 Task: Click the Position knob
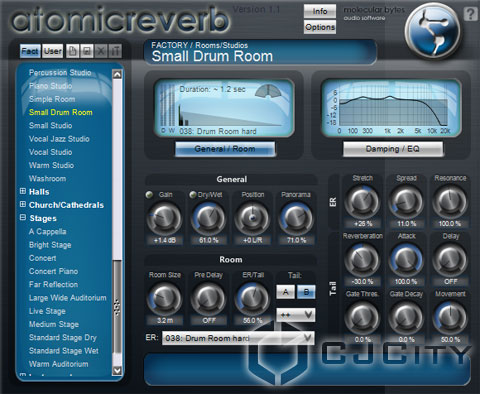(x=252, y=218)
